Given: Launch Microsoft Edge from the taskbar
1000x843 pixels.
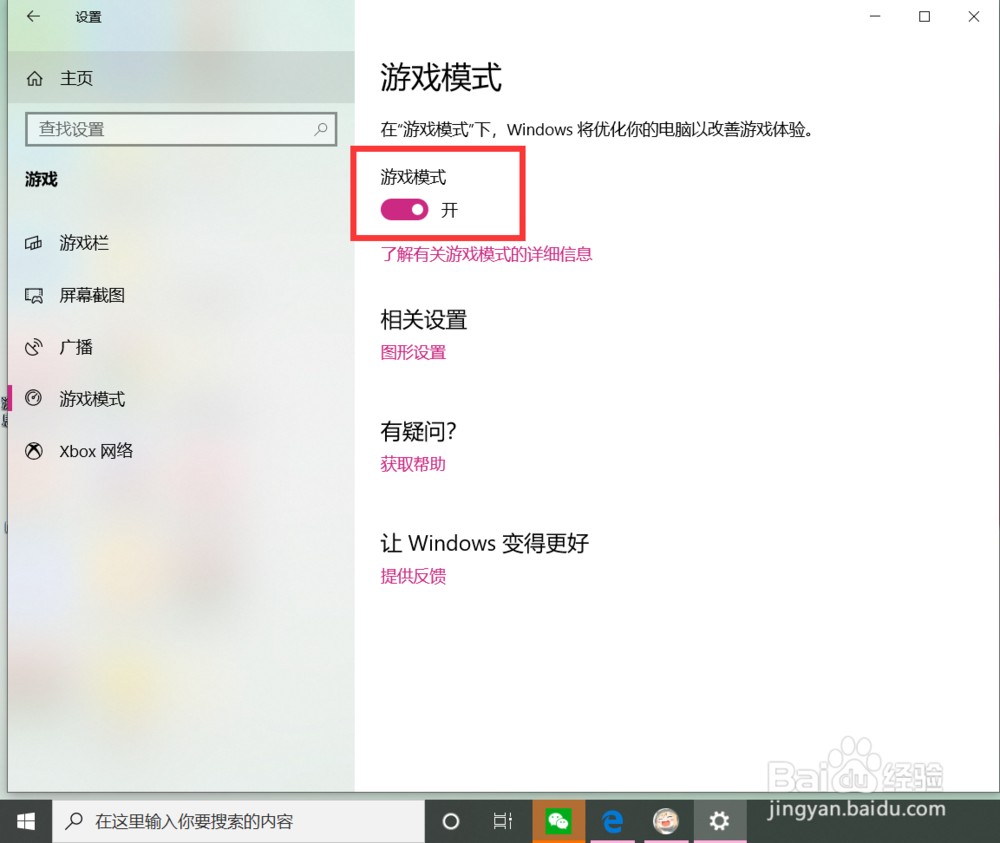Looking at the screenshot, I should click(x=613, y=821).
